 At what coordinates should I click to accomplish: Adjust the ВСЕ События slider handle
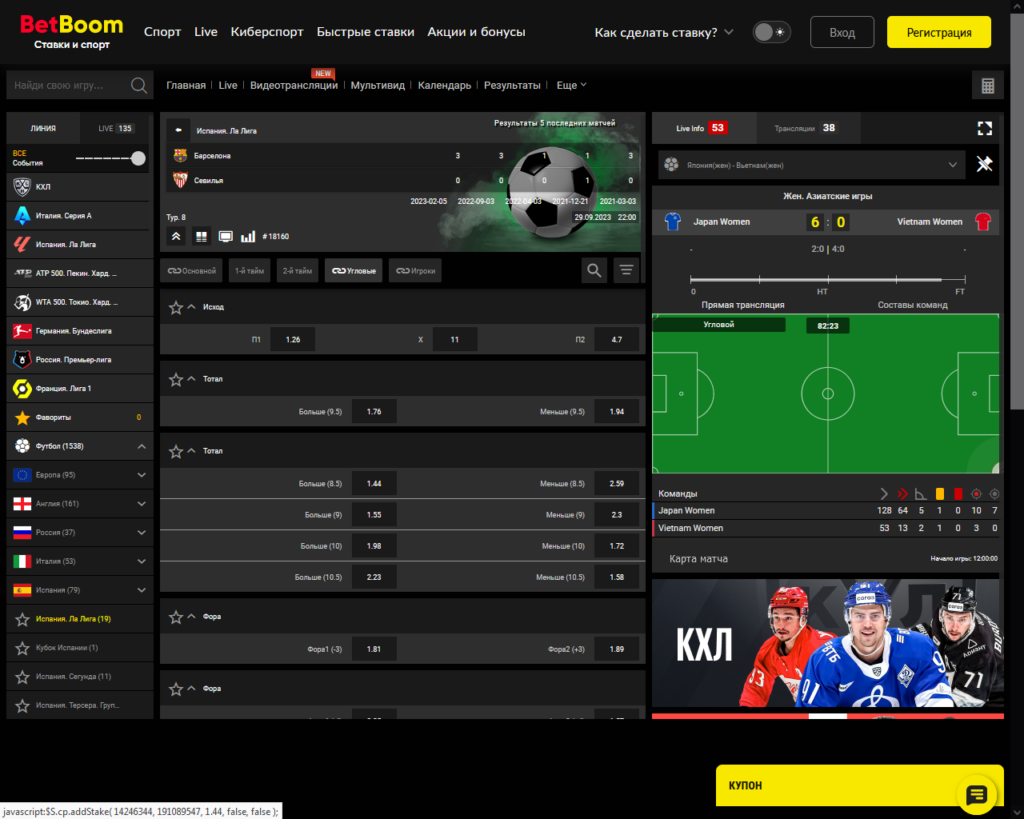coord(138,158)
